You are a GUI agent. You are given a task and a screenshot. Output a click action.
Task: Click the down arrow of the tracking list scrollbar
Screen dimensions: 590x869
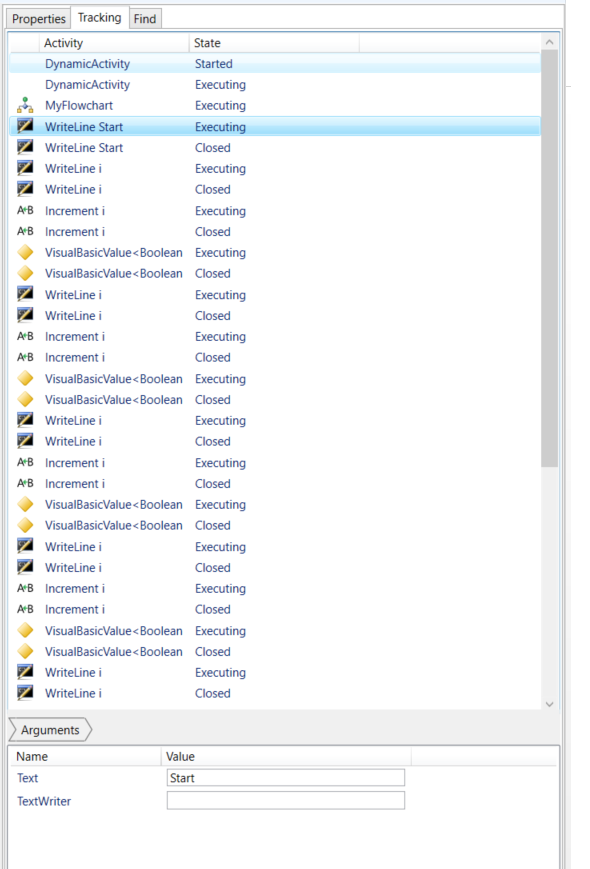tap(550, 704)
